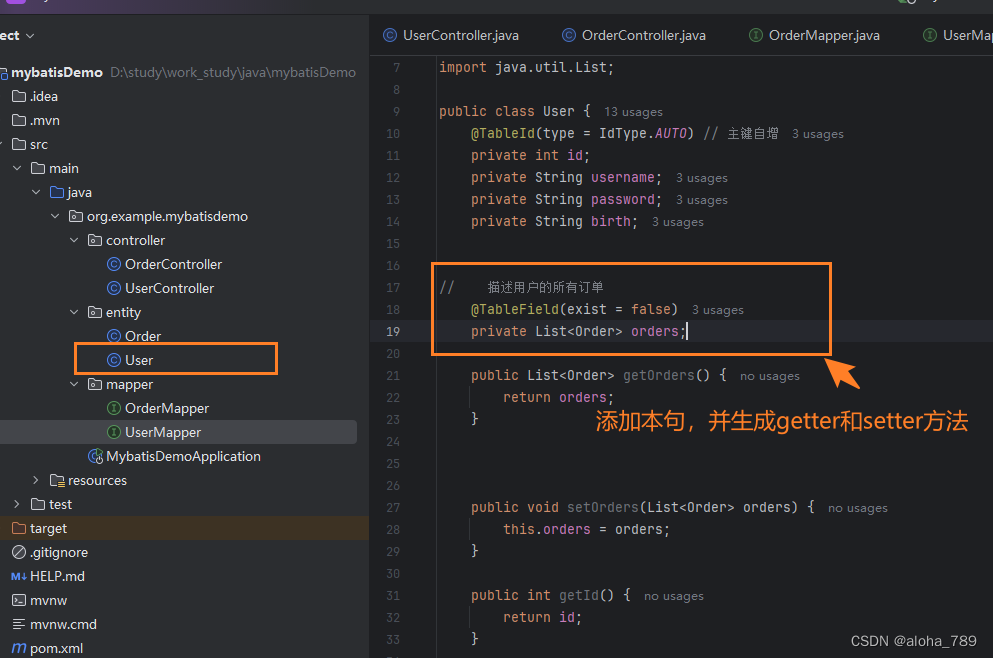
Task: Click '3 usages' hint beside password field
Action: click(x=702, y=200)
